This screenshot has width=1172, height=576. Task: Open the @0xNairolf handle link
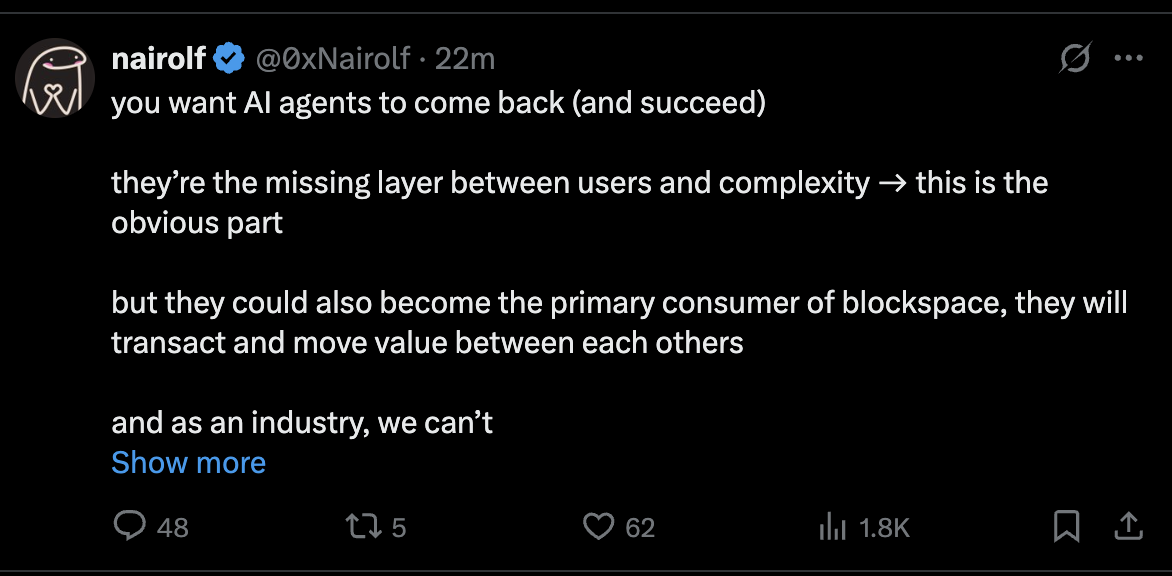(333, 58)
